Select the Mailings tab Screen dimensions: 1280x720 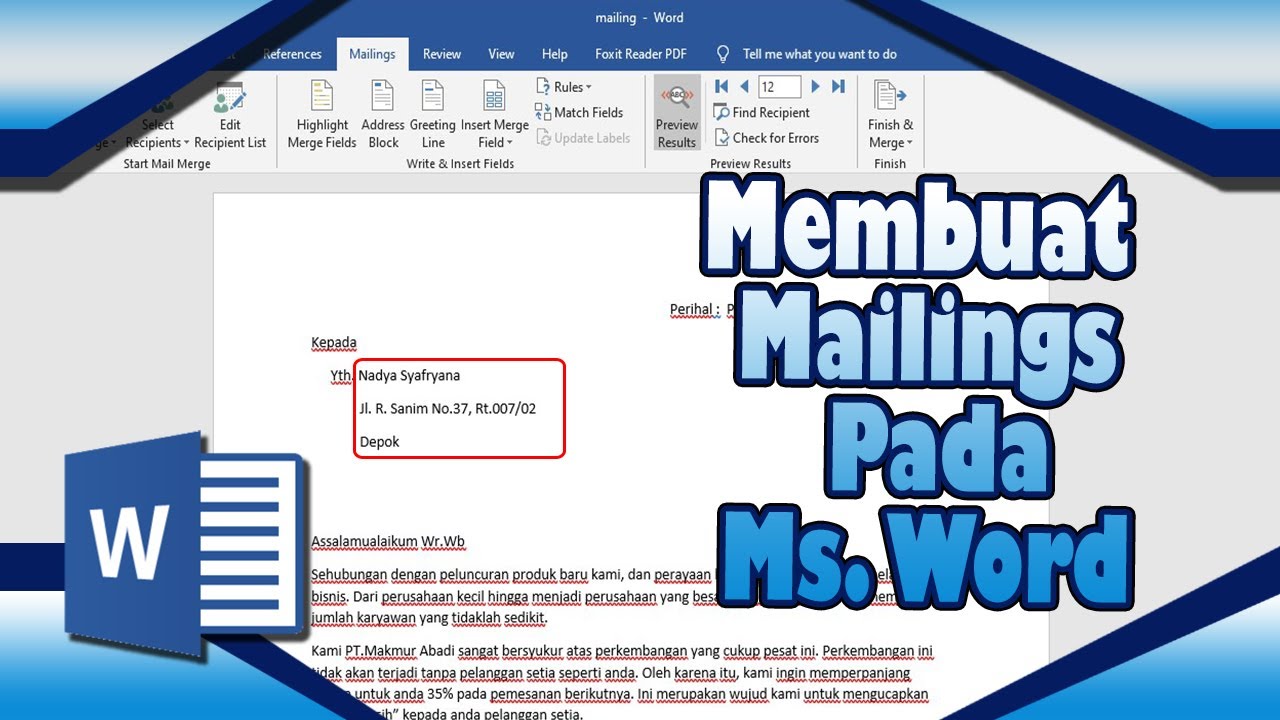[372, 54]
